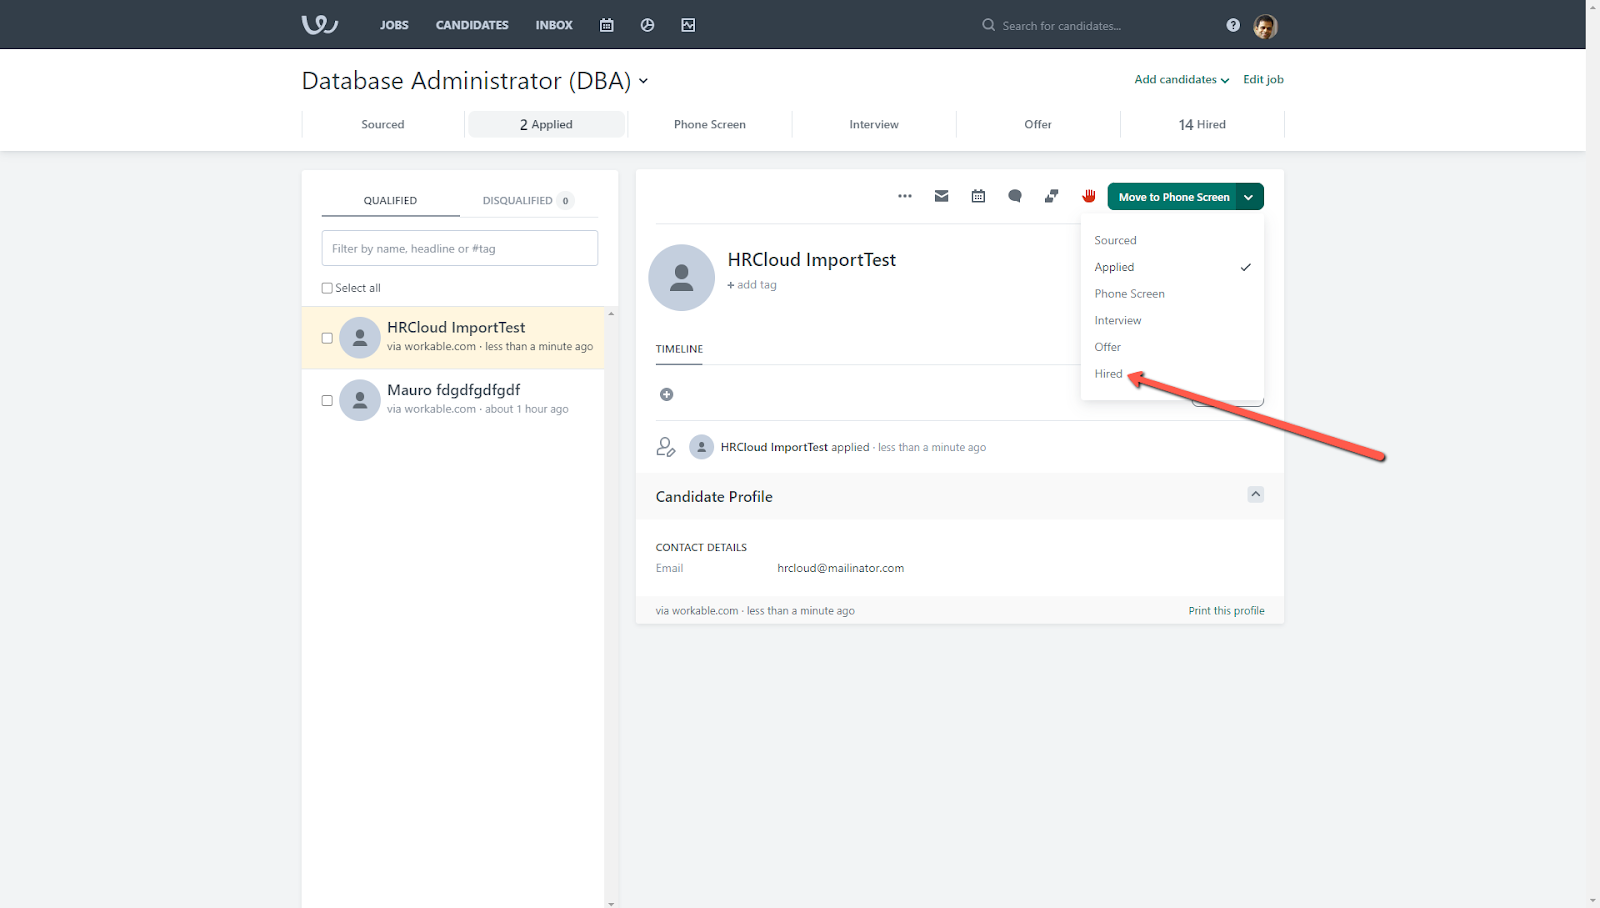Add a comment using the speech bubble icon
1600x908 pixels.
(x=1015, y=196)
